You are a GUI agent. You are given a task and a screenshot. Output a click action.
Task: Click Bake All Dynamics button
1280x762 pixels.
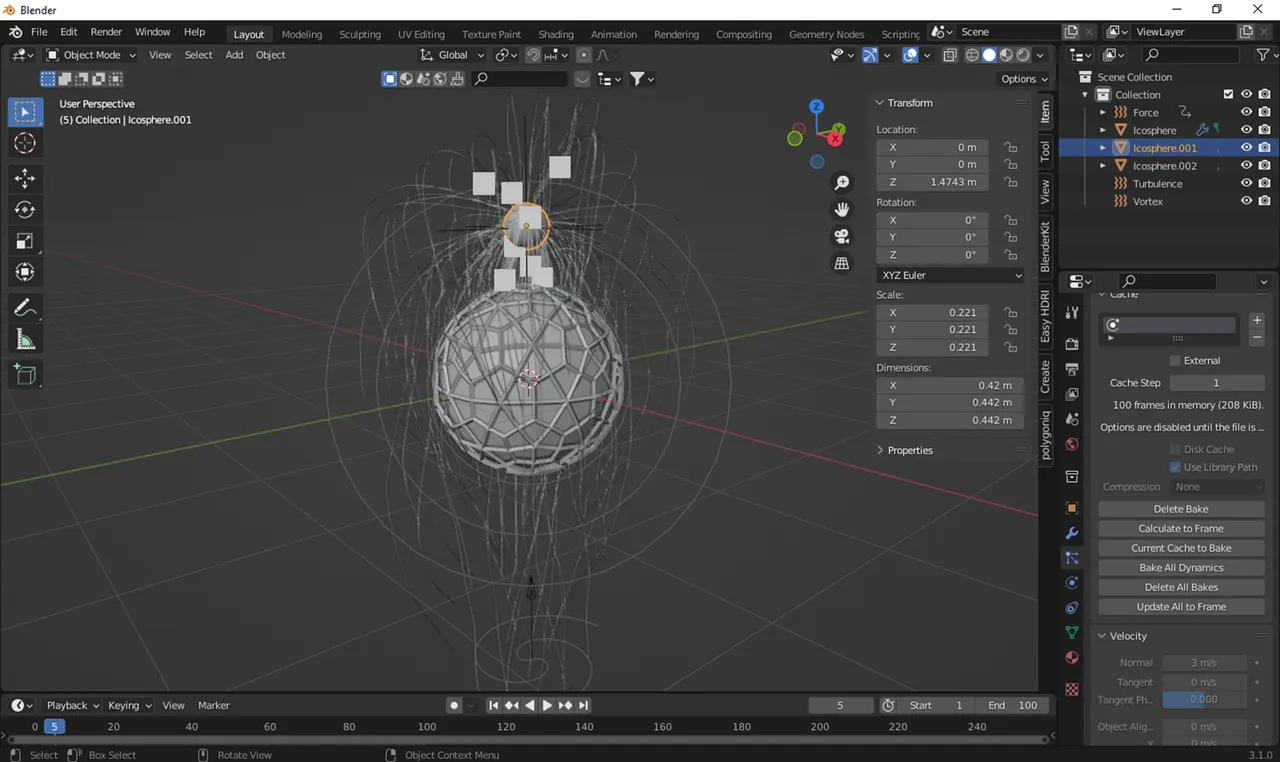coord(1181,567)
